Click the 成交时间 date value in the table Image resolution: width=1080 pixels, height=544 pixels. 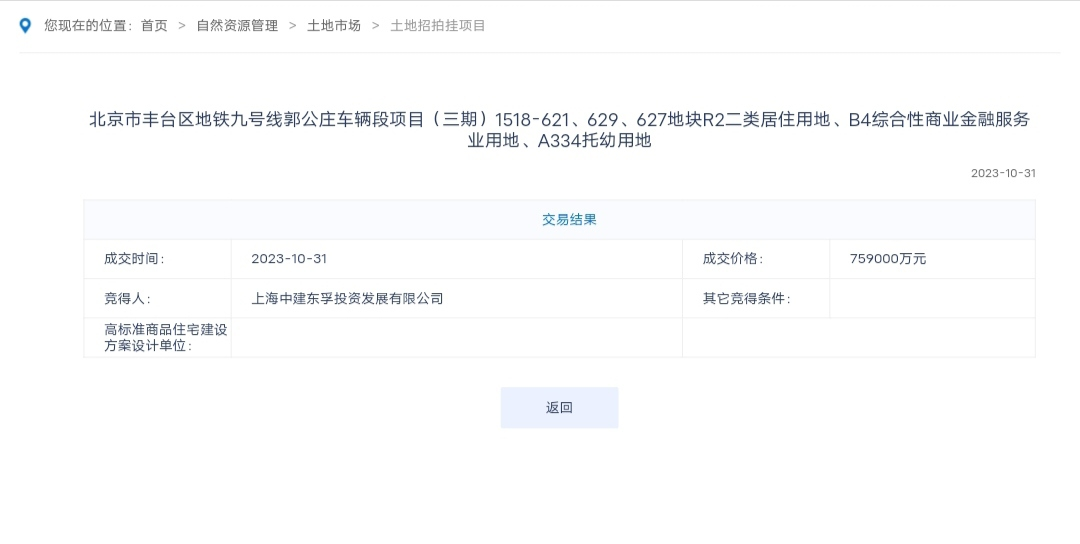pos(289,259)
